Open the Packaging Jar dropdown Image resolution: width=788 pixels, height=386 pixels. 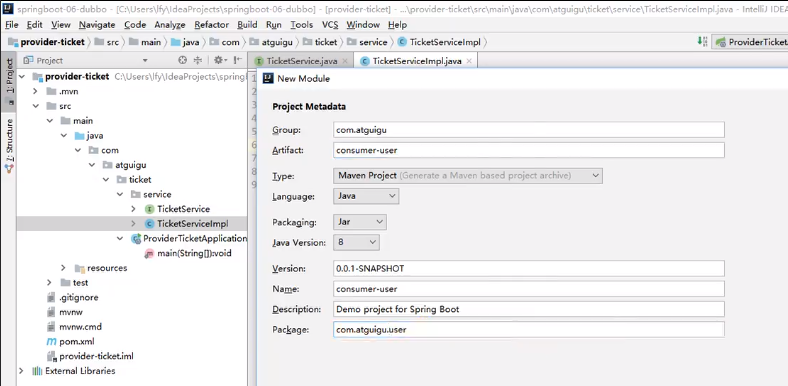[x=360, y=222]
